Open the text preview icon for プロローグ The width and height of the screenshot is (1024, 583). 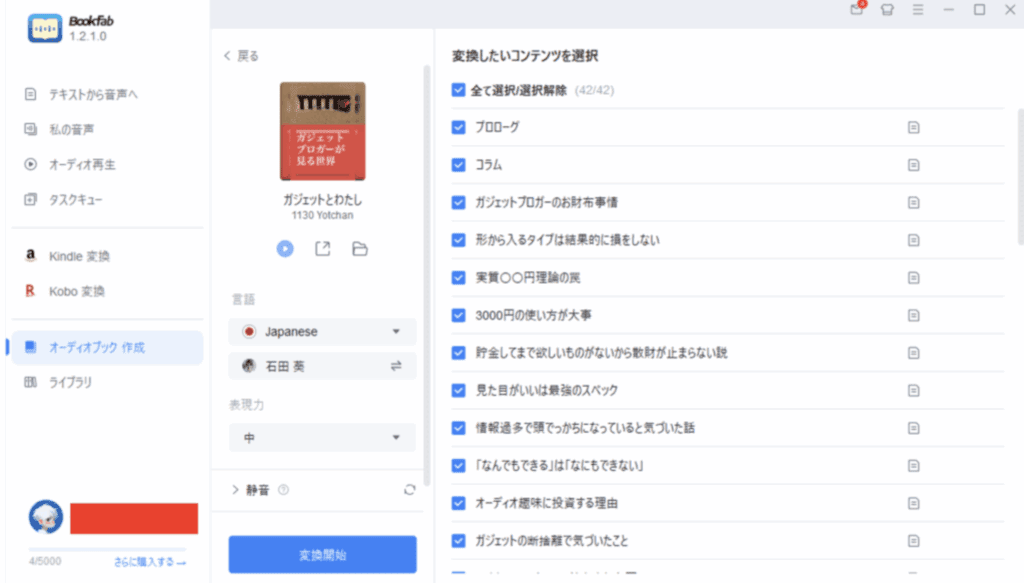click(x=913, y=127)
